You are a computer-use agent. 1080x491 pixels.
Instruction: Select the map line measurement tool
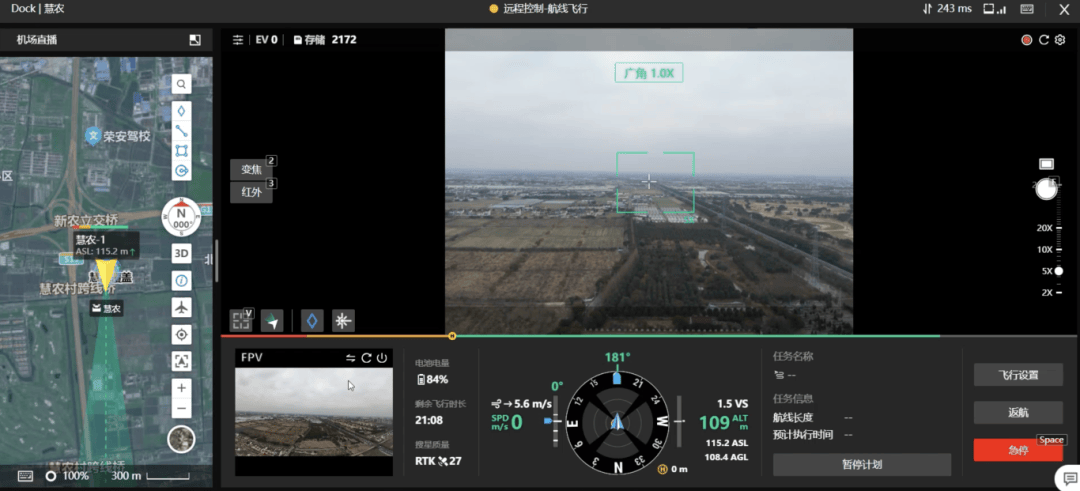tap(181, 130)
